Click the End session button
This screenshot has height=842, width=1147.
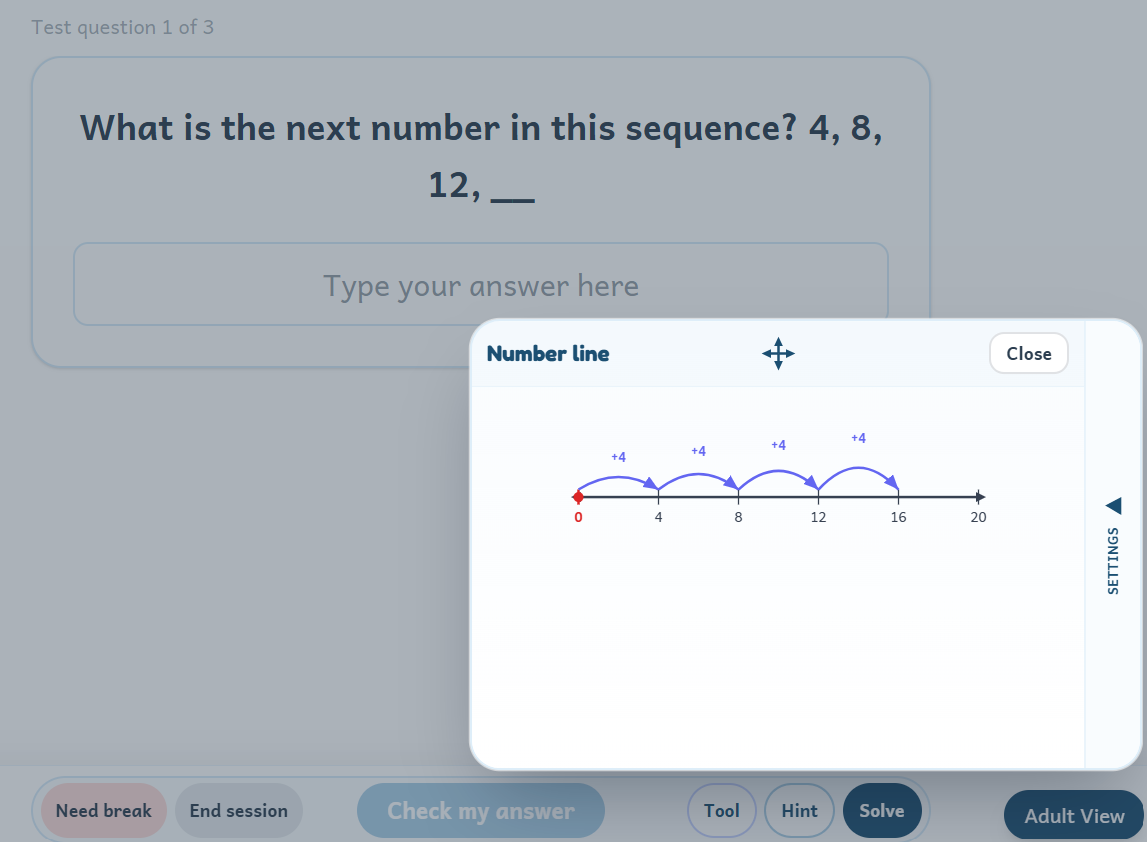coord(238,811)
